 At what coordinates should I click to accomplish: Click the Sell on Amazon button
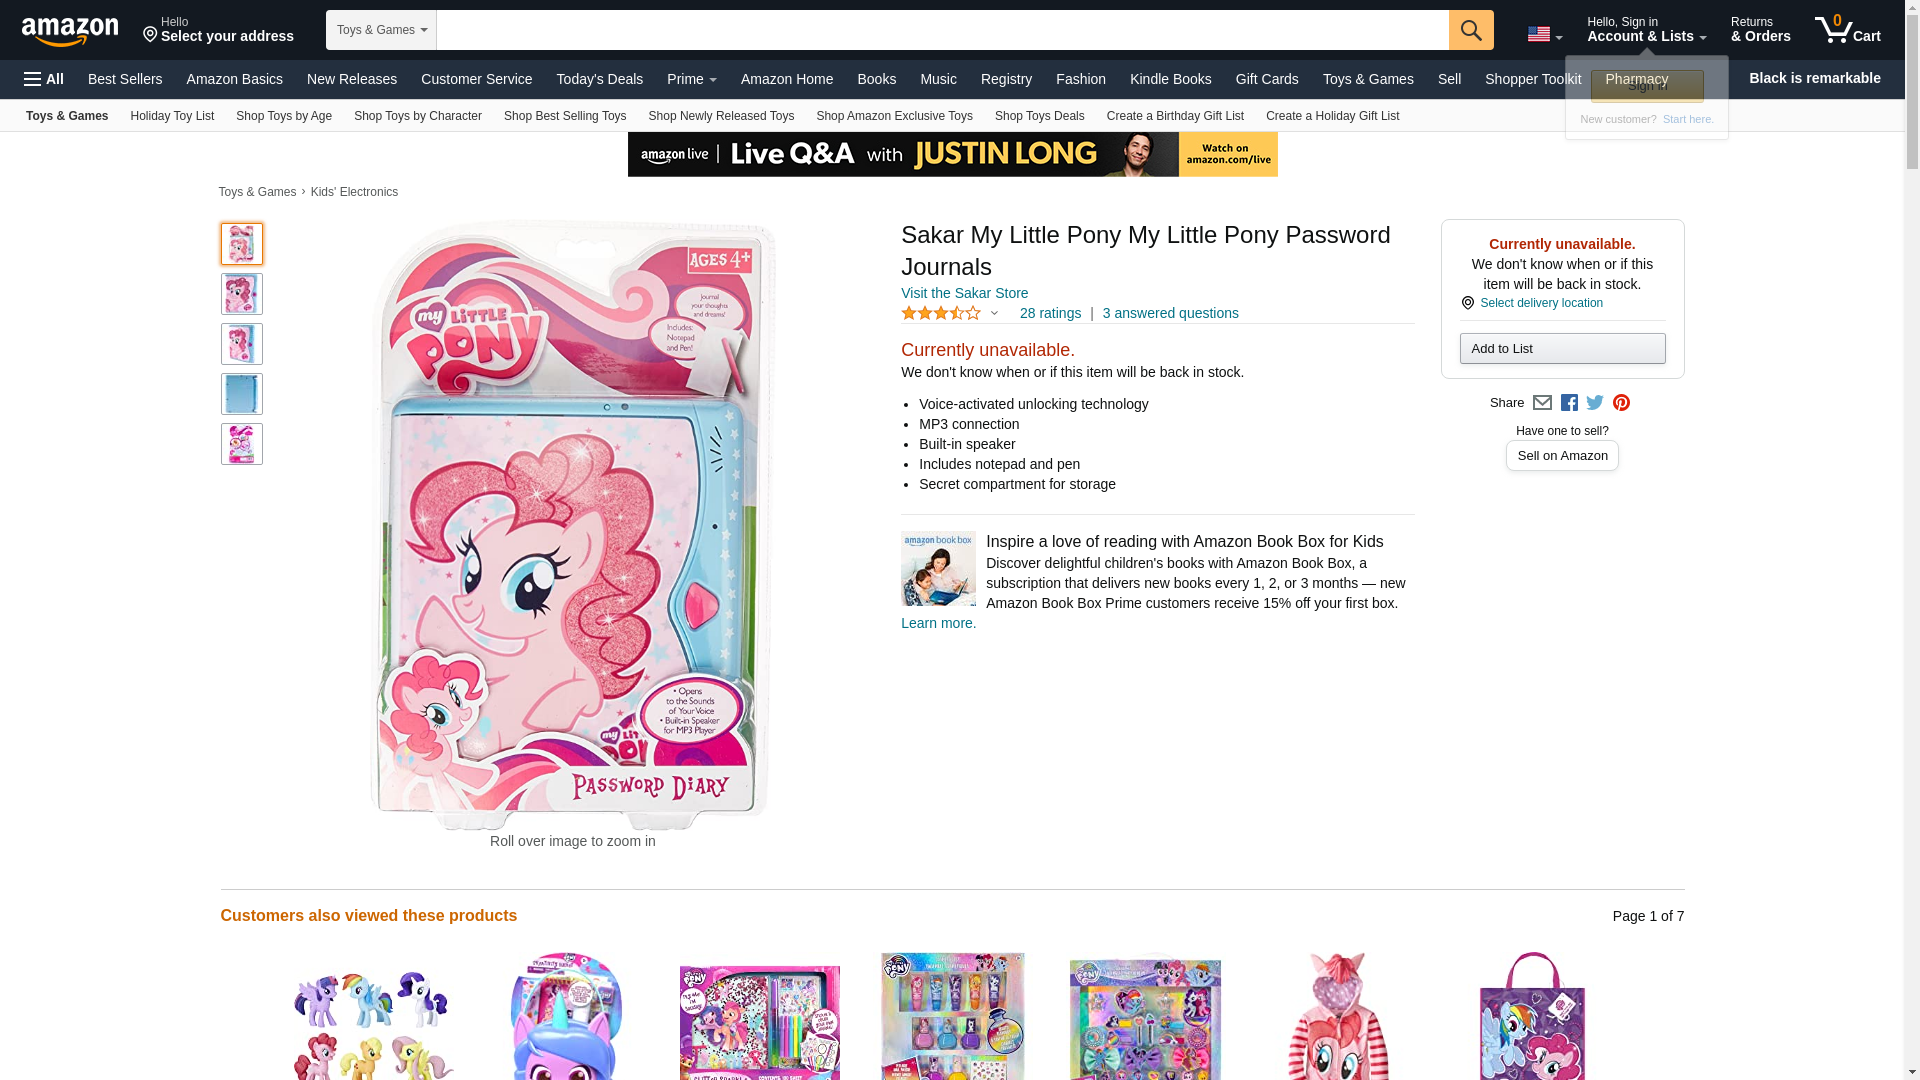click(x=1562, y=456)
